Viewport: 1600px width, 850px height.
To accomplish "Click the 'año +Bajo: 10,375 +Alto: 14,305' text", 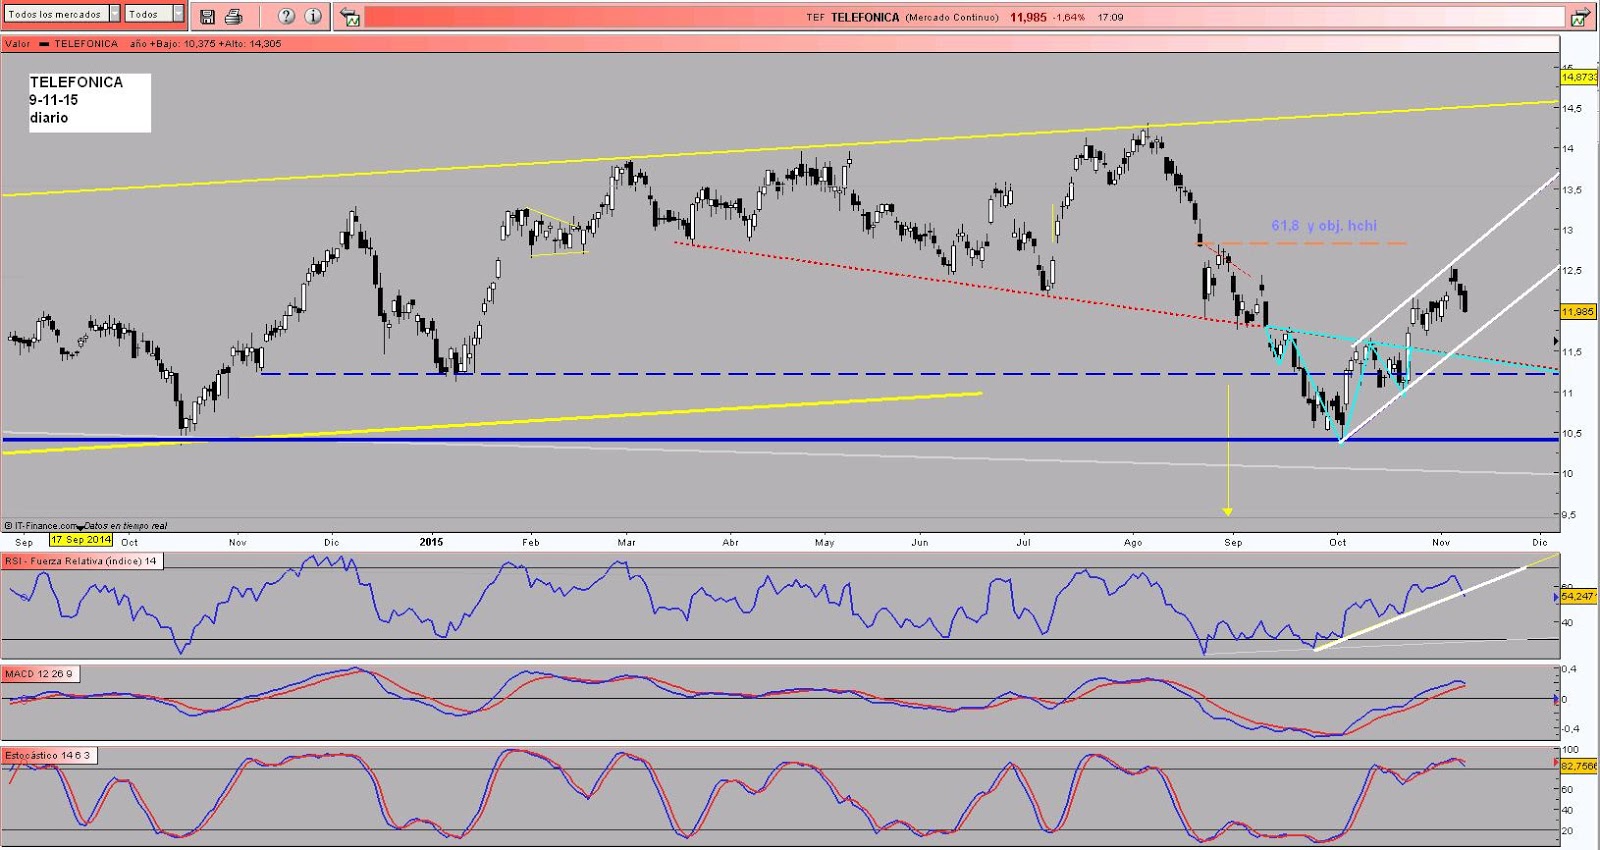I will pos(206,44).
